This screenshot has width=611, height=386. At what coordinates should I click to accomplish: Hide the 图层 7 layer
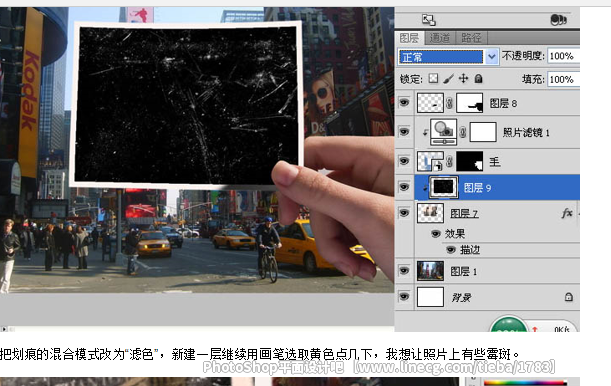click(x=404, y=213)
